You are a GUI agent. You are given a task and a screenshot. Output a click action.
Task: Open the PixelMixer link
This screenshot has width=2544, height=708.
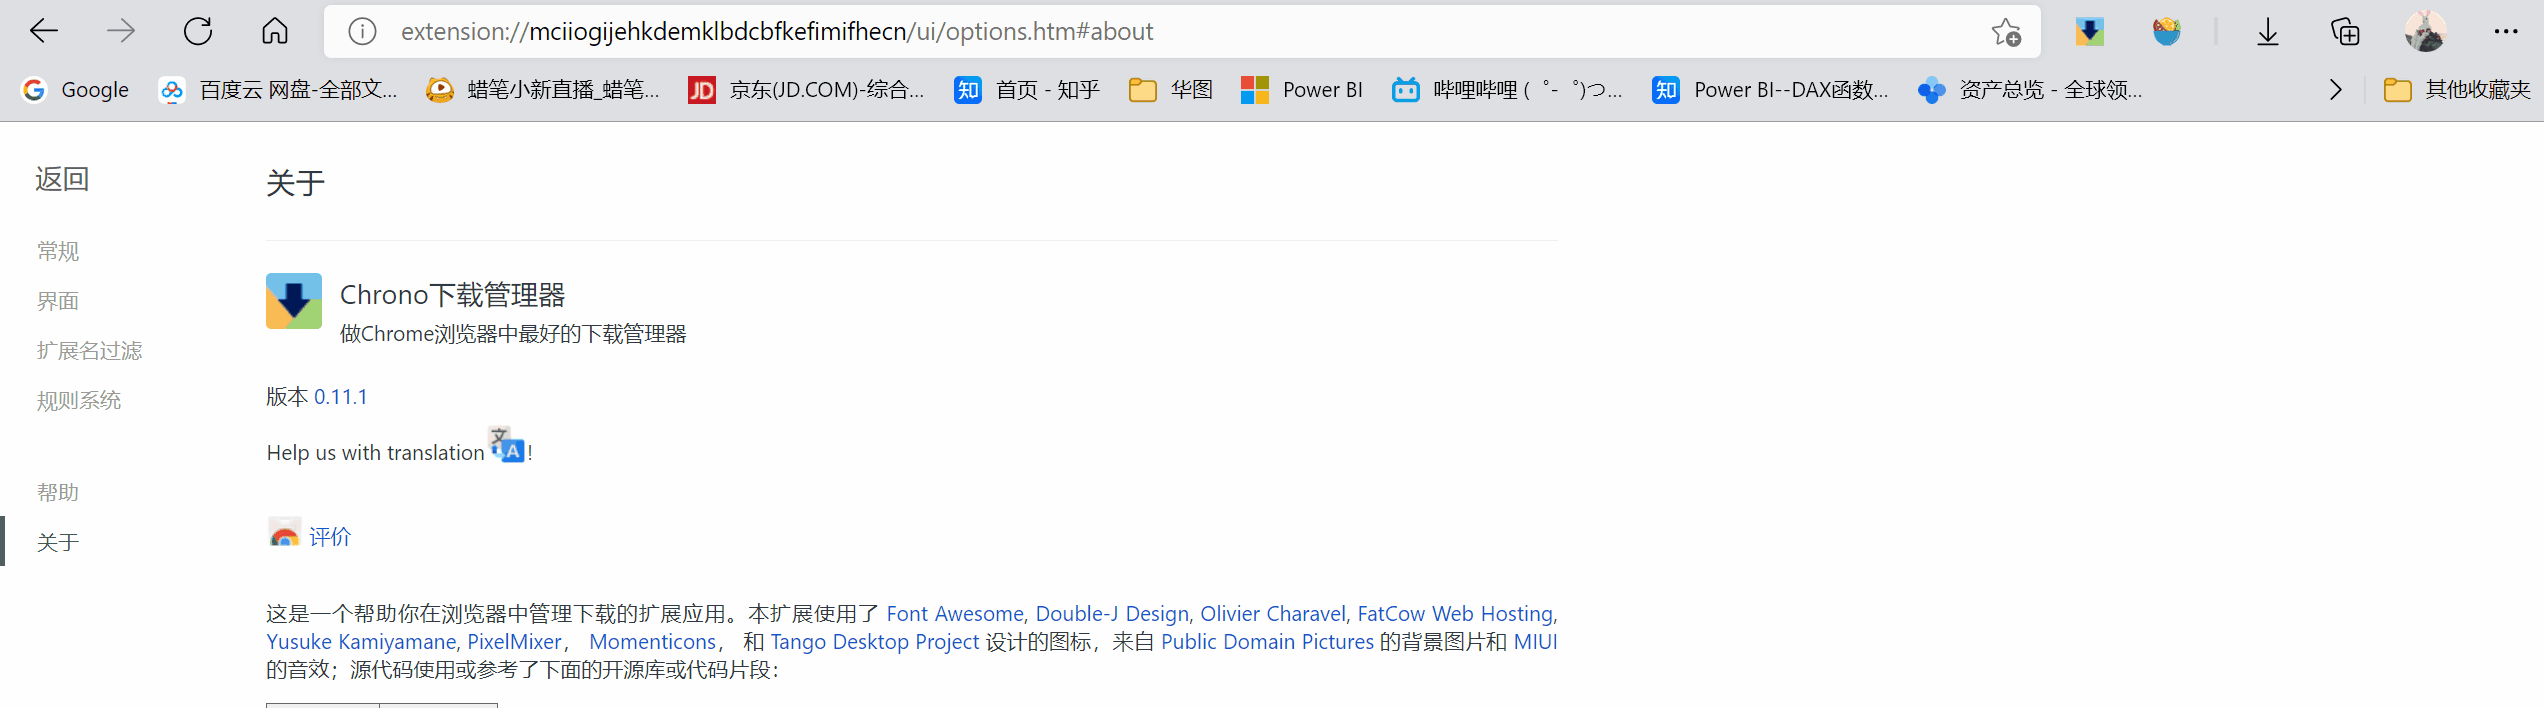(514, 642)
